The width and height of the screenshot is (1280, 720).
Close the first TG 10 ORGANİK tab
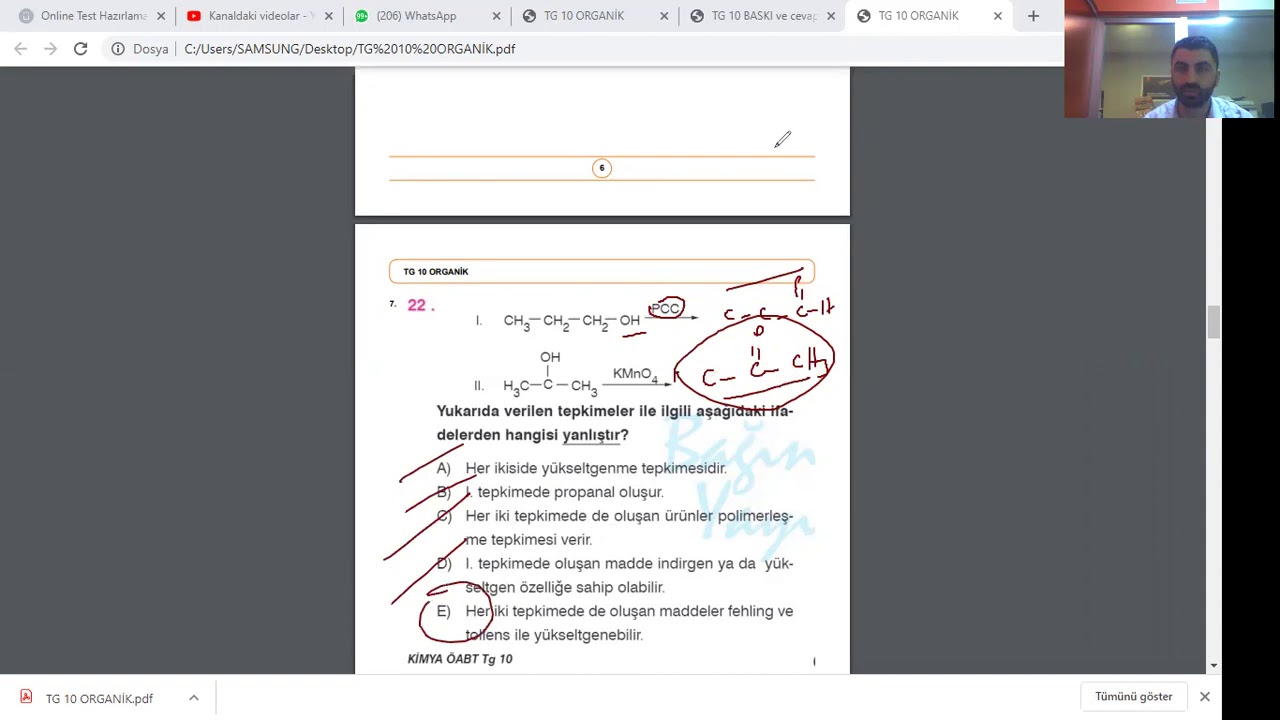(x=664, y=16)
